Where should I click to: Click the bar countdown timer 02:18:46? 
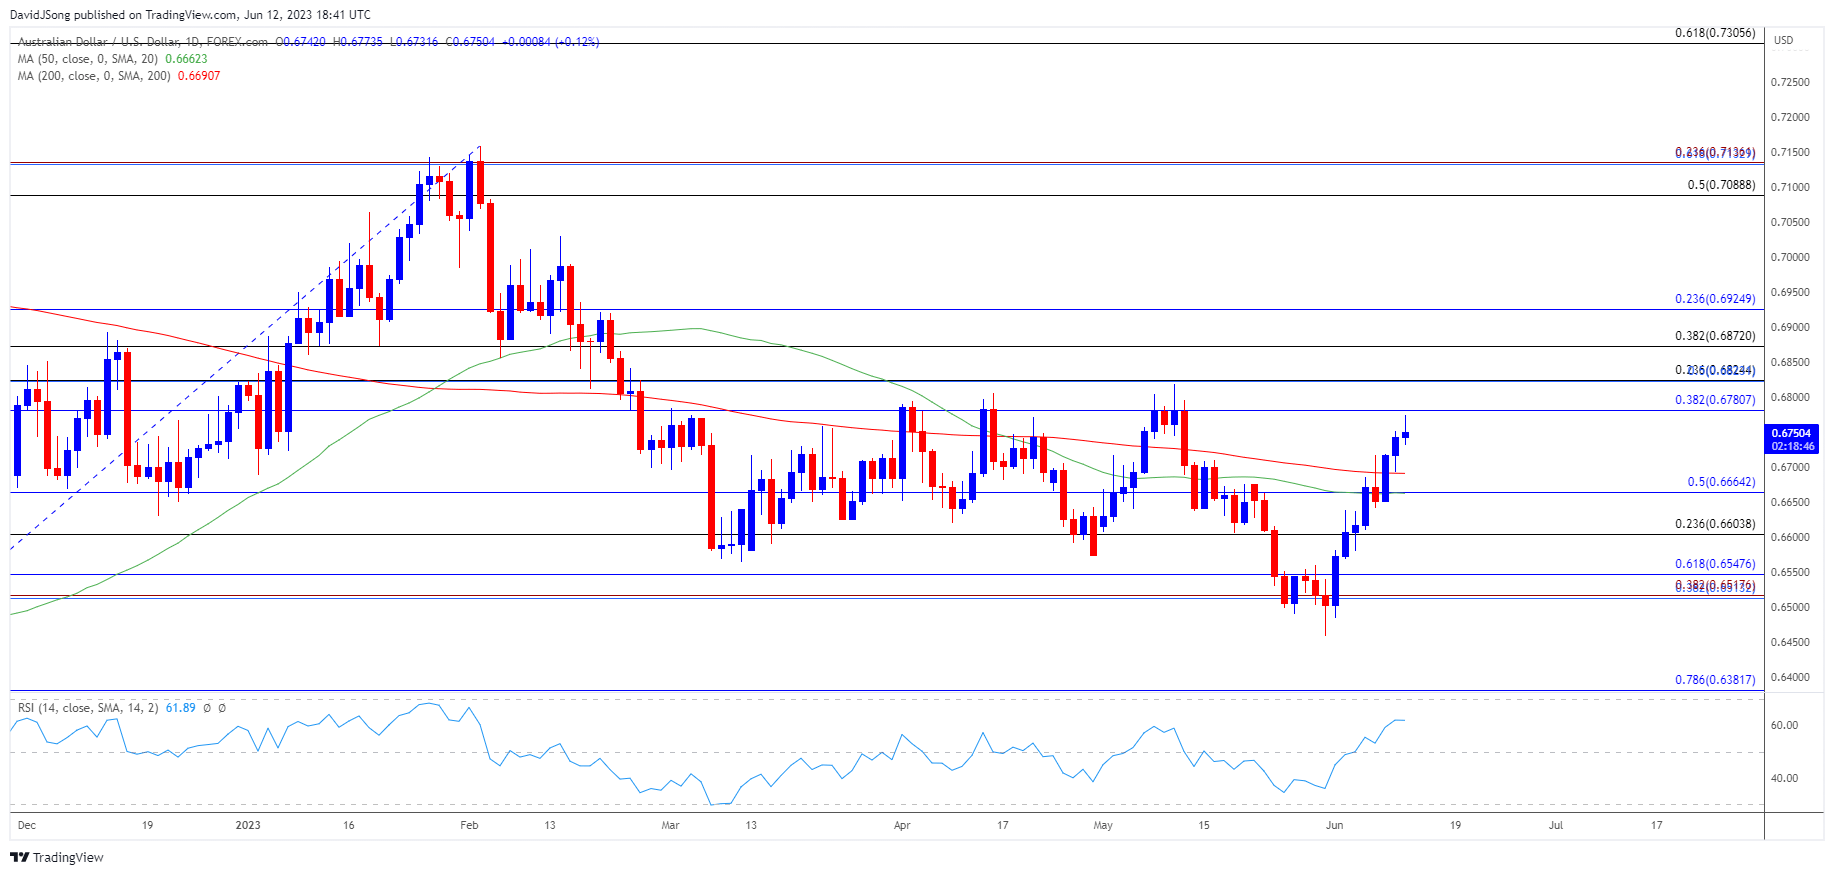point(1791,446)
